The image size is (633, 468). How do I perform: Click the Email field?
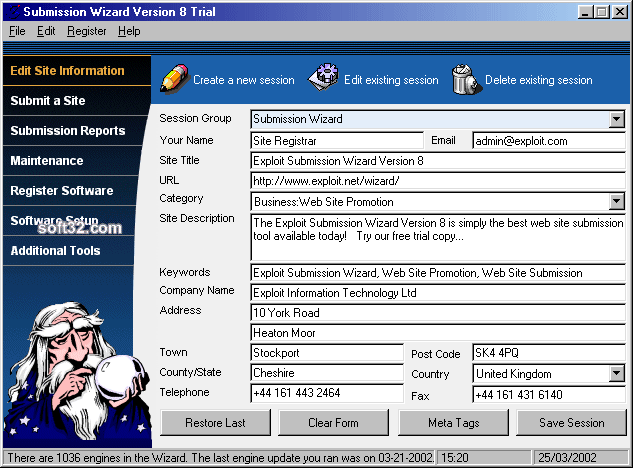click(549, 141)
